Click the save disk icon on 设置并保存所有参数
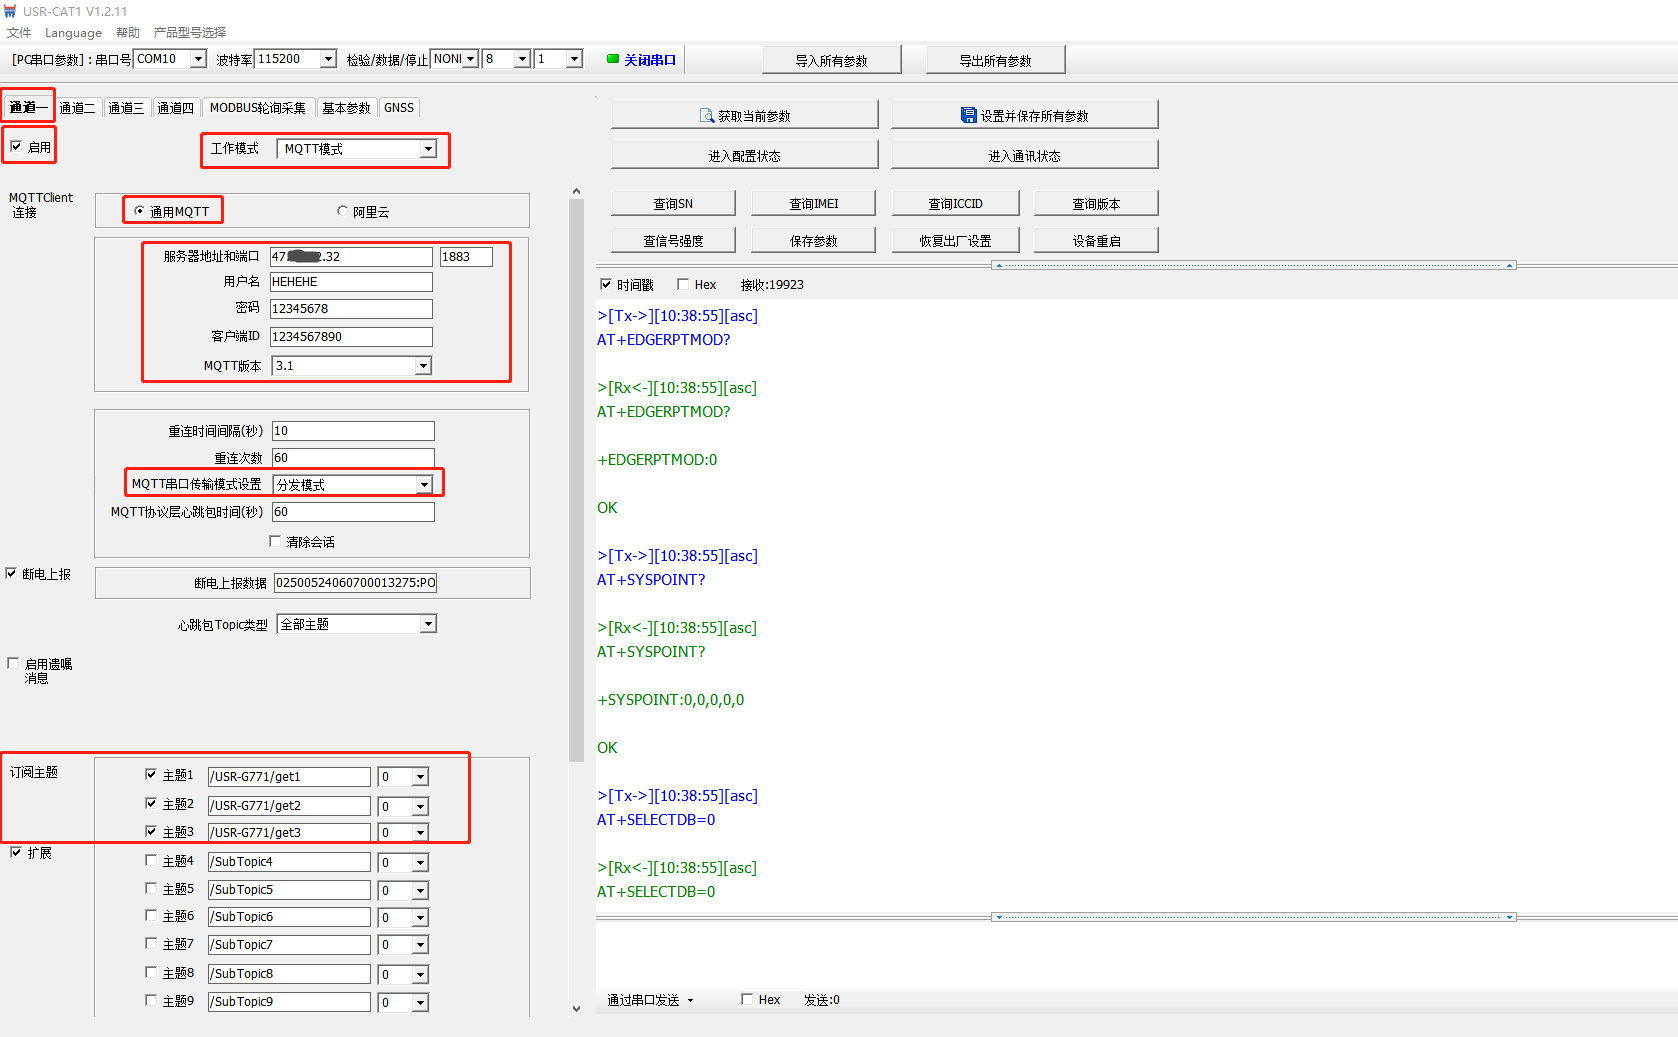Screen dimensions: 1678x1037 pyautogui.click(x=968, y=116)
